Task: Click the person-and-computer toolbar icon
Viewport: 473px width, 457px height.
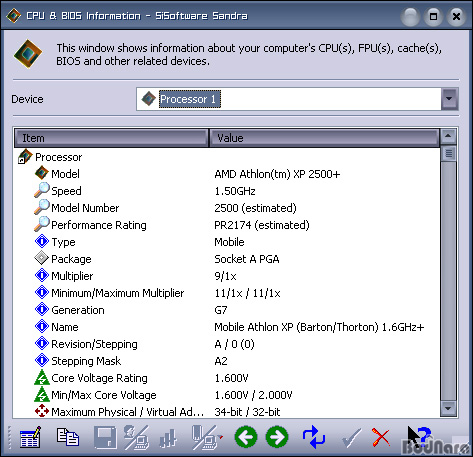Action: [x=136, y=437]
